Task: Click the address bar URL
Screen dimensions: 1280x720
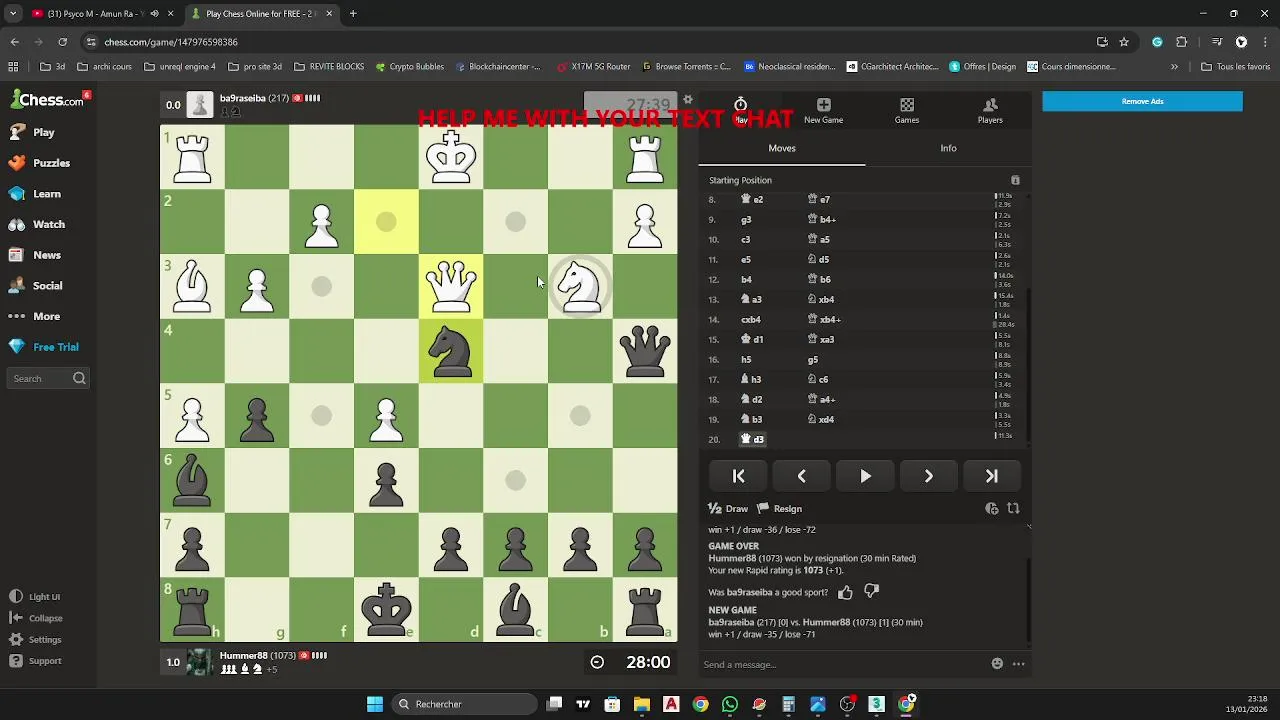Action: [x=171, y=42]
